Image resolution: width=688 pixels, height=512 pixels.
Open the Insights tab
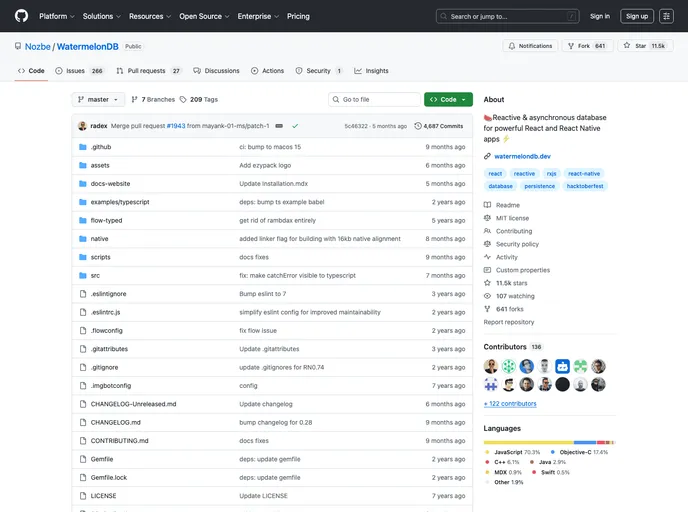click(371, 71)
